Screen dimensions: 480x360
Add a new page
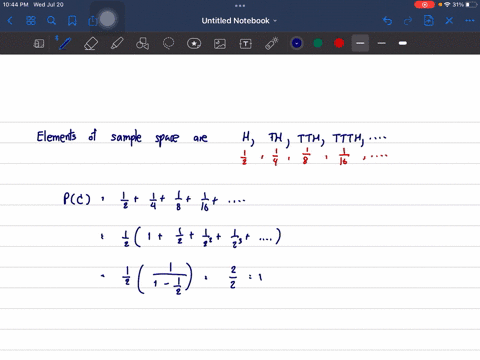pos(428,21)
